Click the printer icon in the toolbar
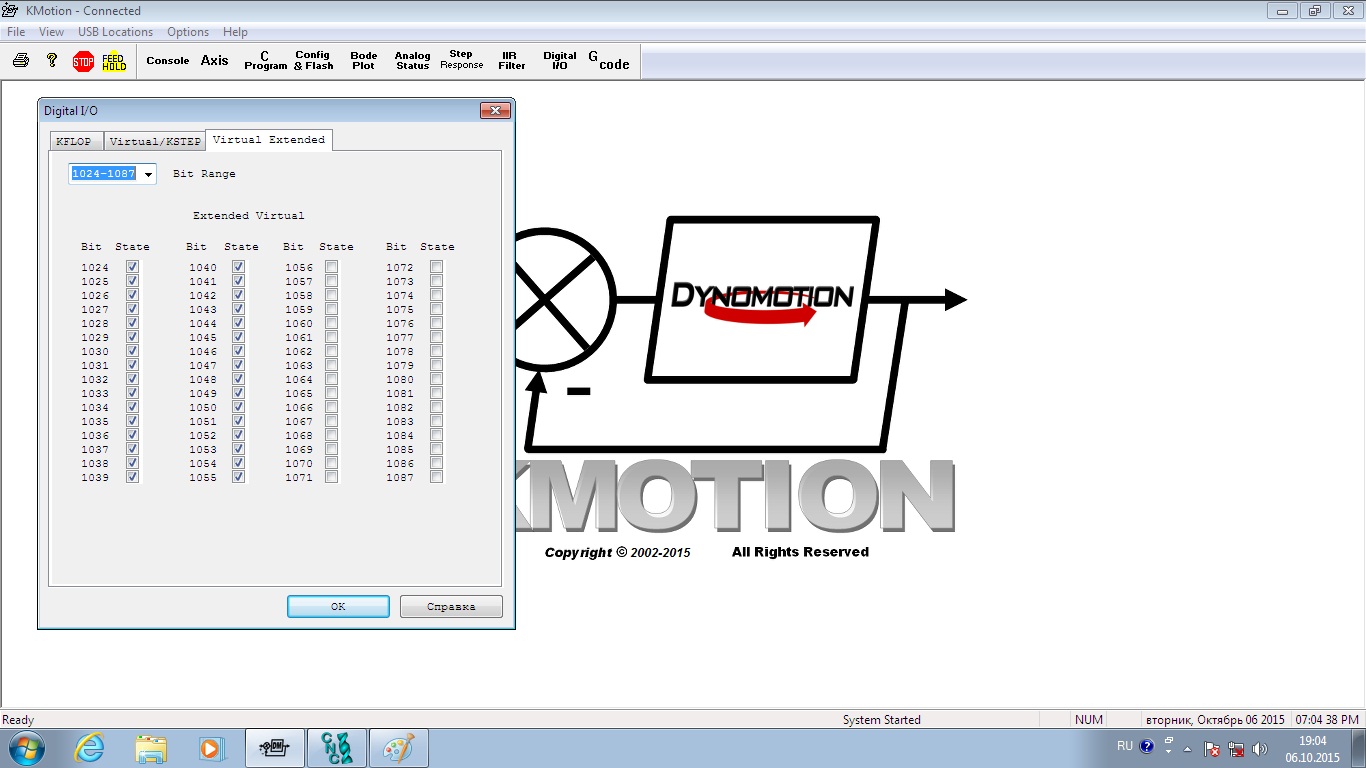Image resolution: width=1366 pixels, height=768 pixels. pos(20,61)
